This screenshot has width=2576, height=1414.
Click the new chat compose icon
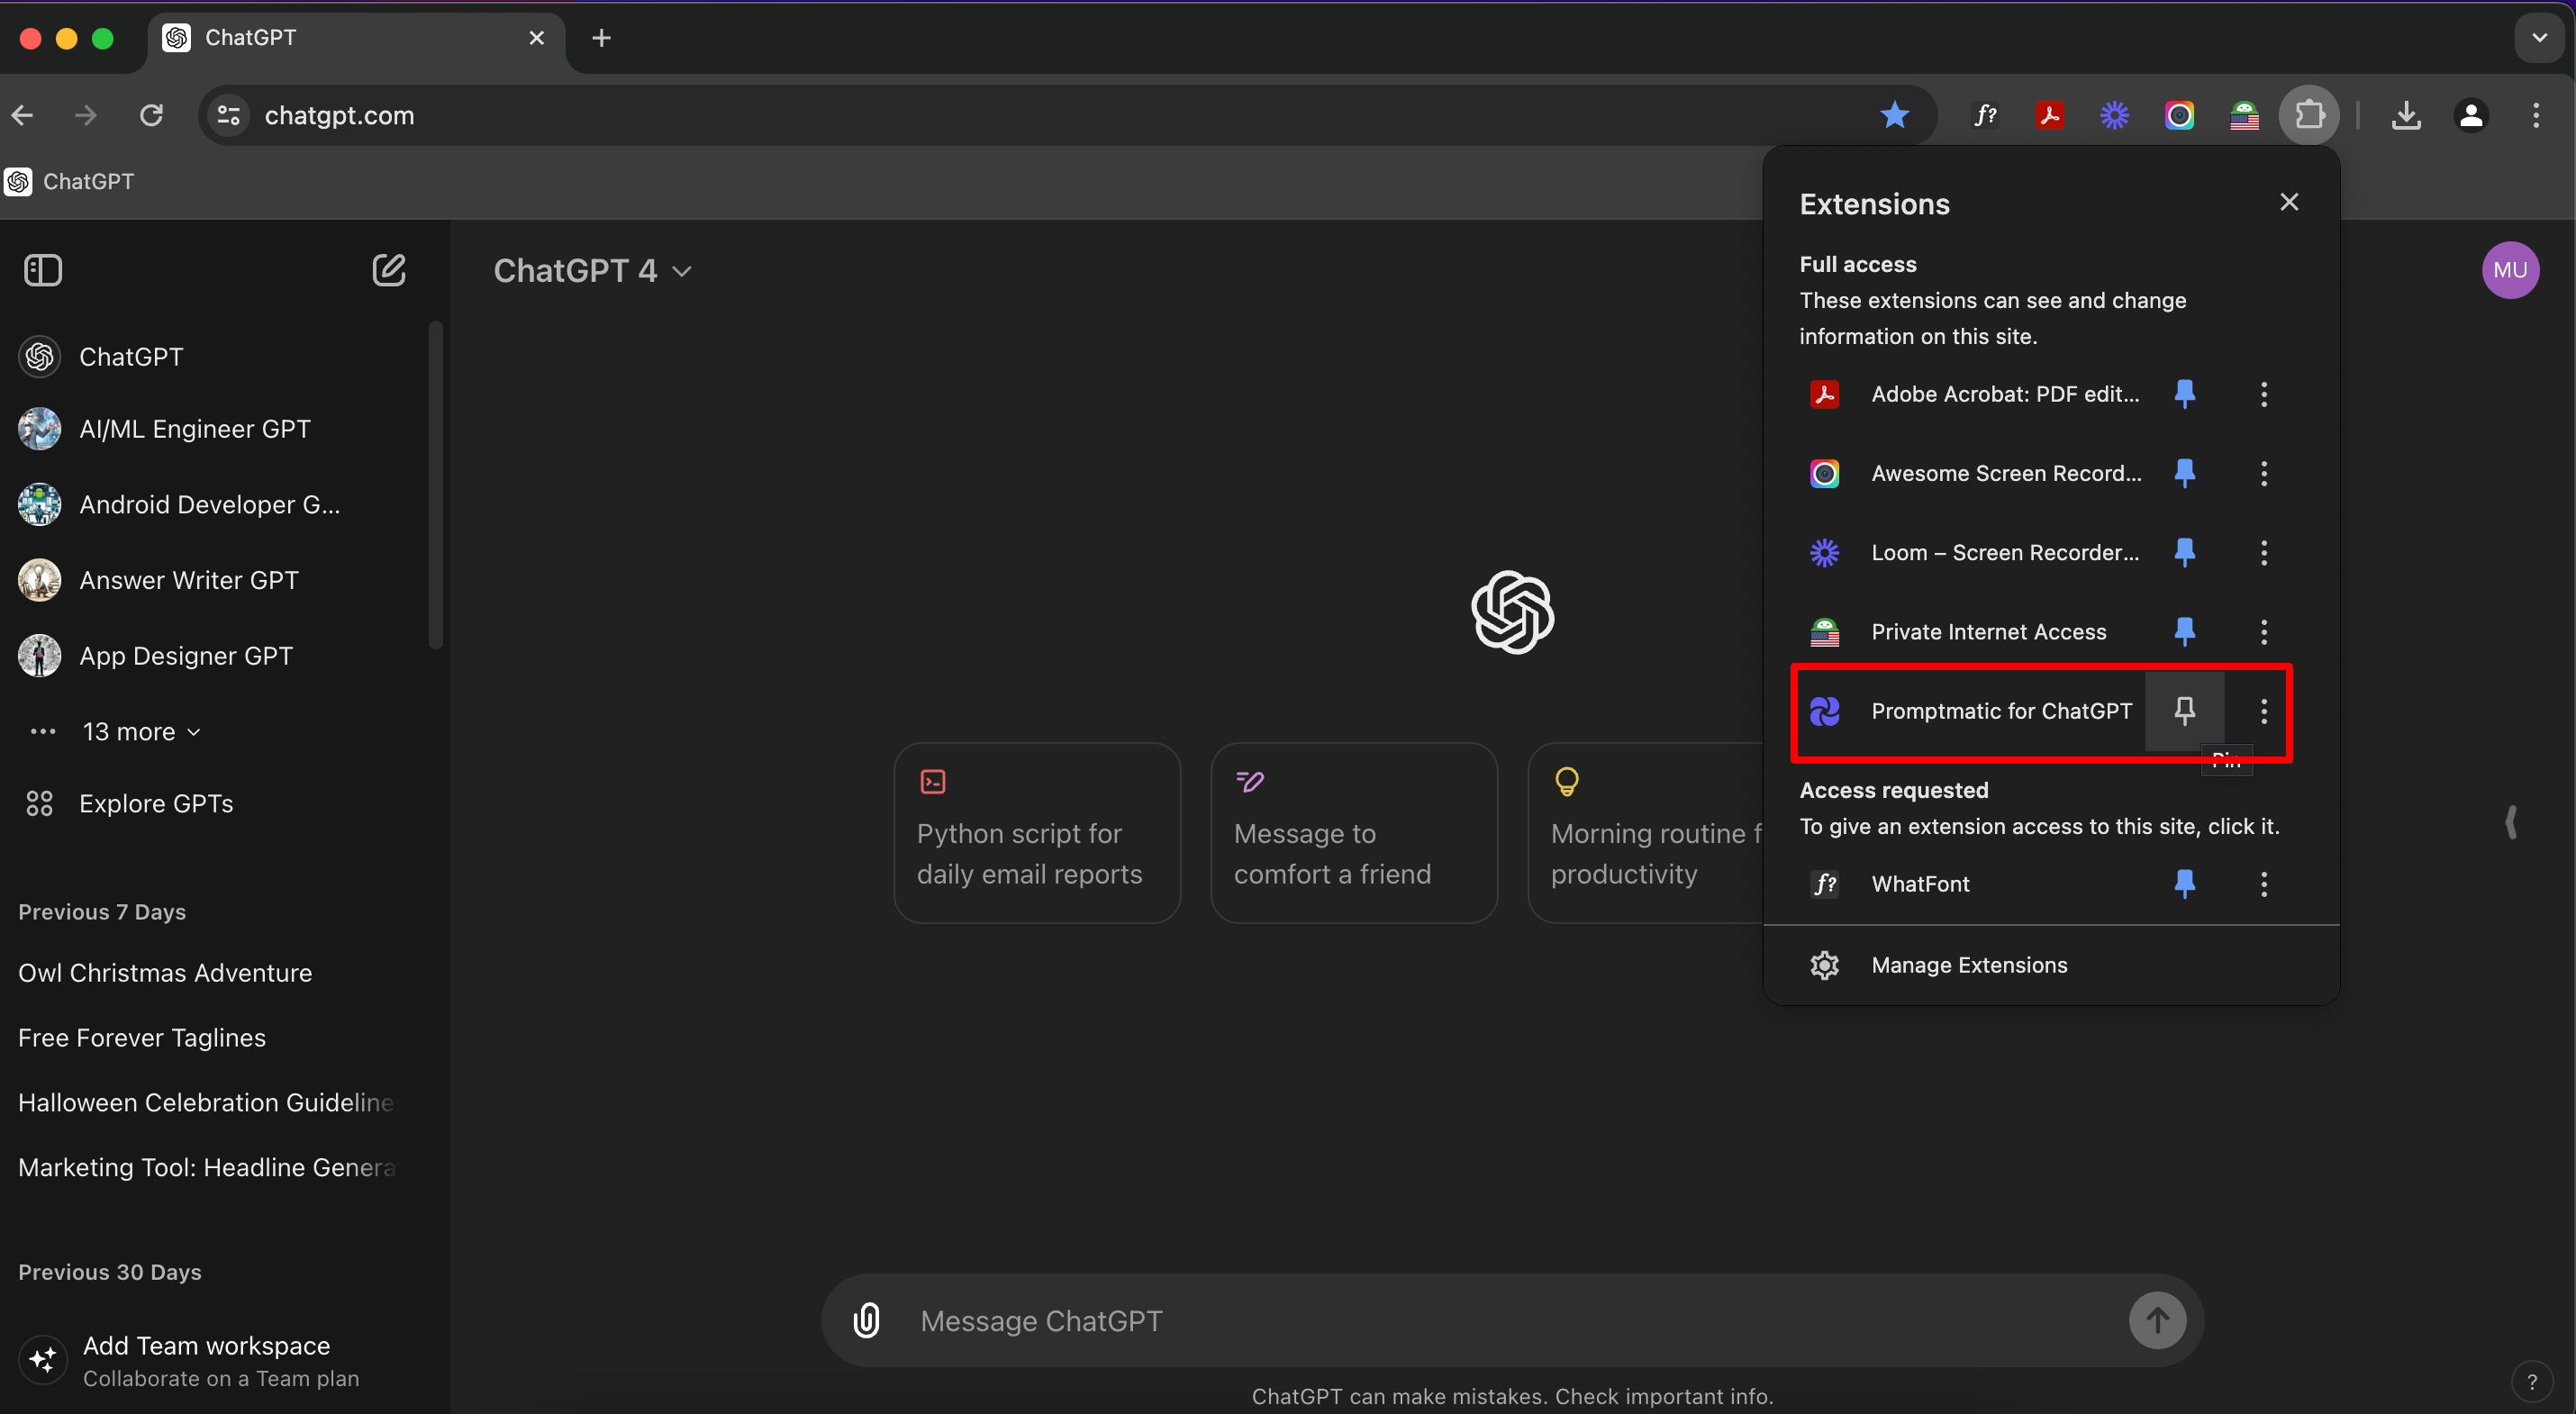pos(388,270)
